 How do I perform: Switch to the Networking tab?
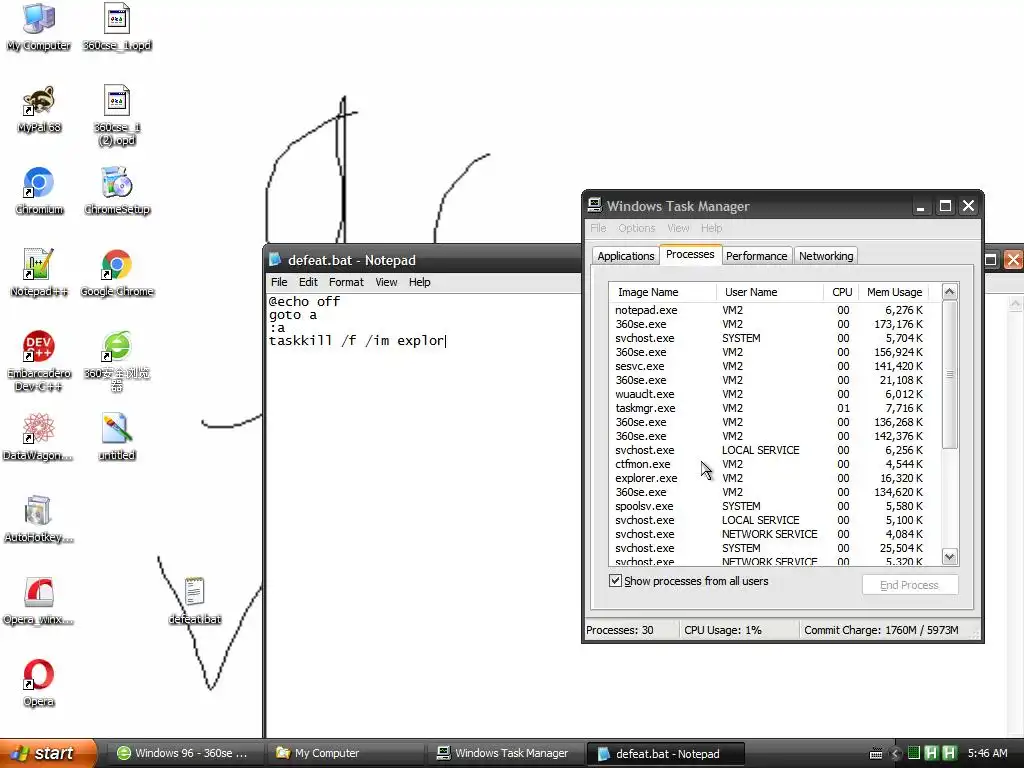[826, 256]
